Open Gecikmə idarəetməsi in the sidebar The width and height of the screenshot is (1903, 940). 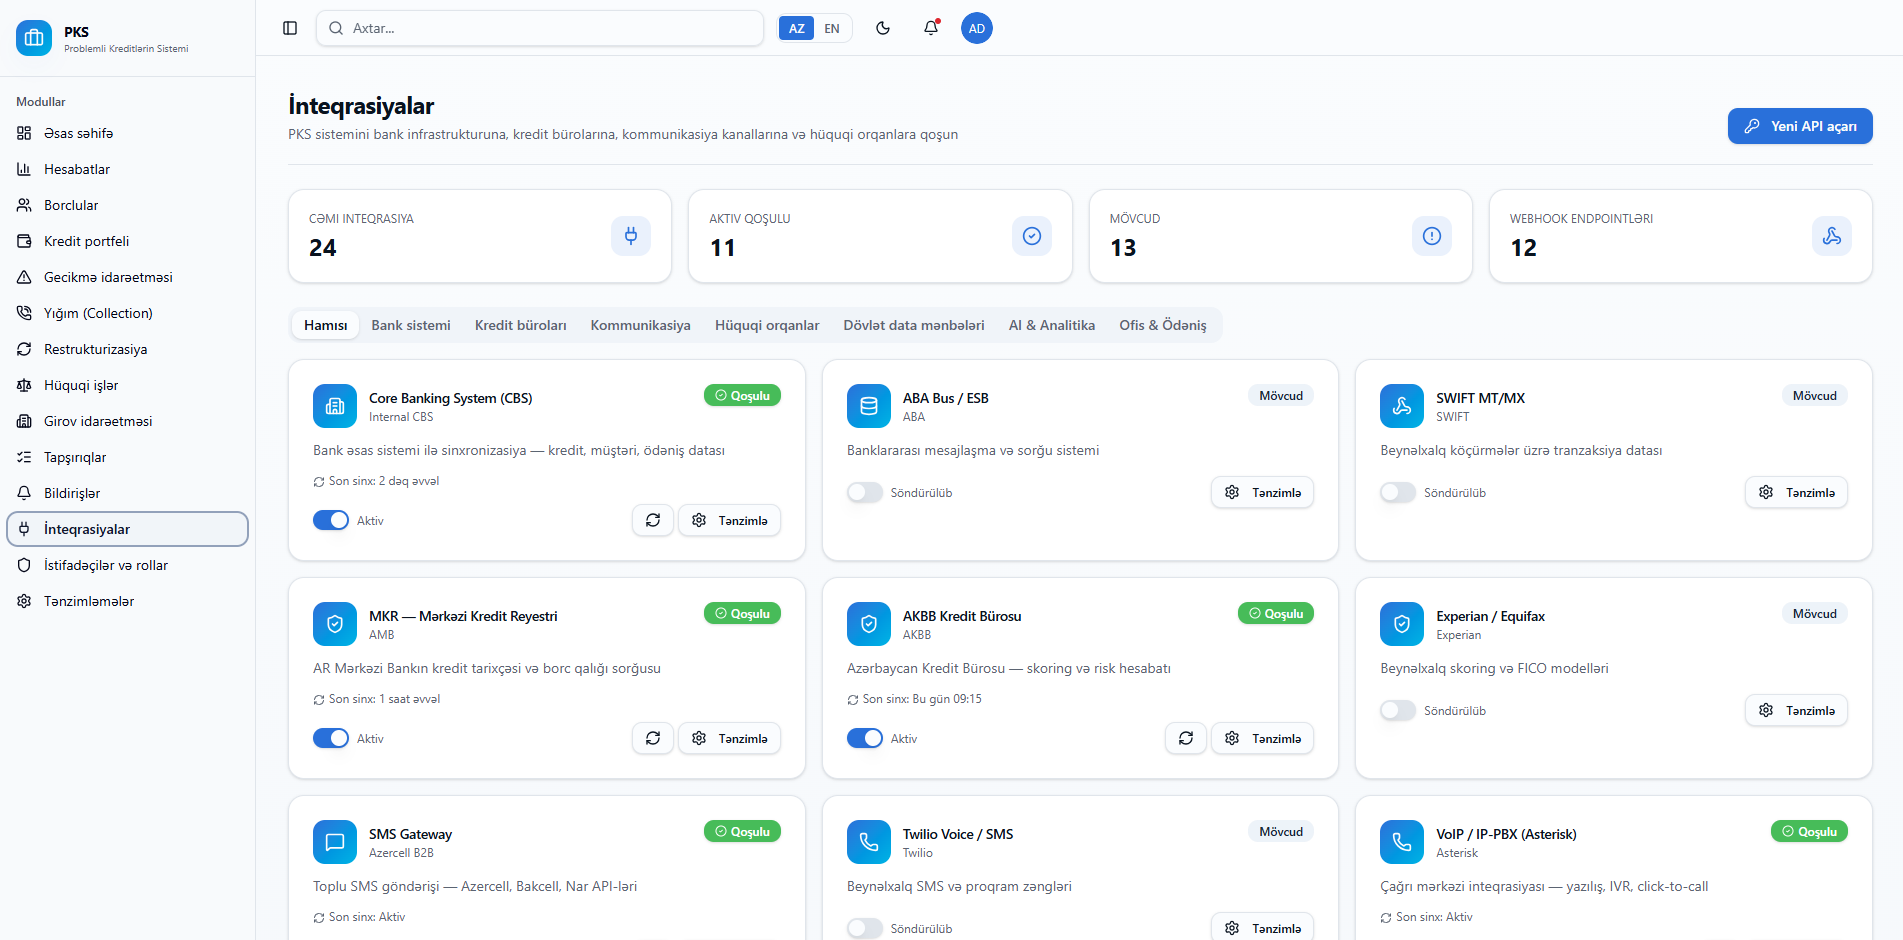coord(127,277)
